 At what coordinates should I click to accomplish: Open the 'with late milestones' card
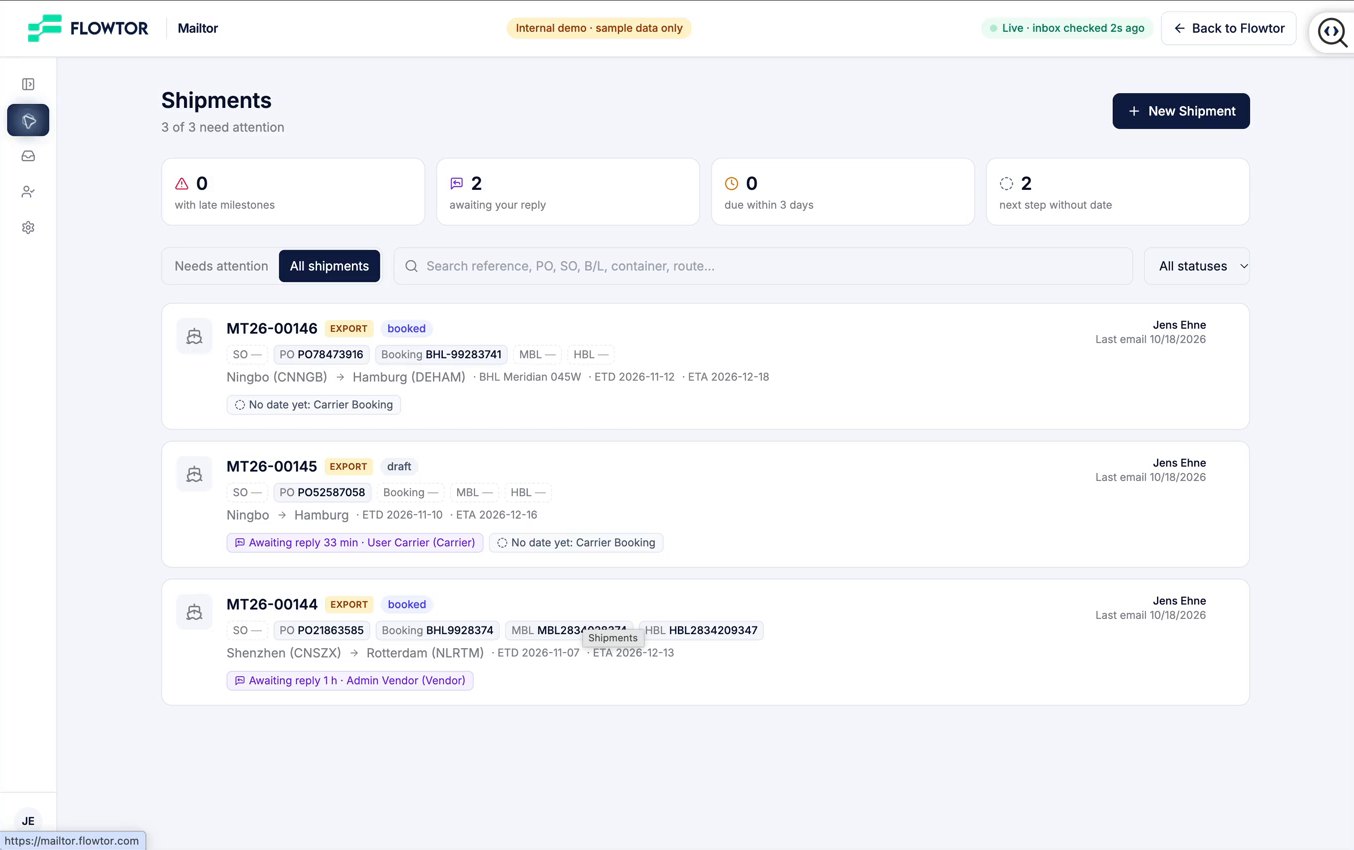point(293,192)
